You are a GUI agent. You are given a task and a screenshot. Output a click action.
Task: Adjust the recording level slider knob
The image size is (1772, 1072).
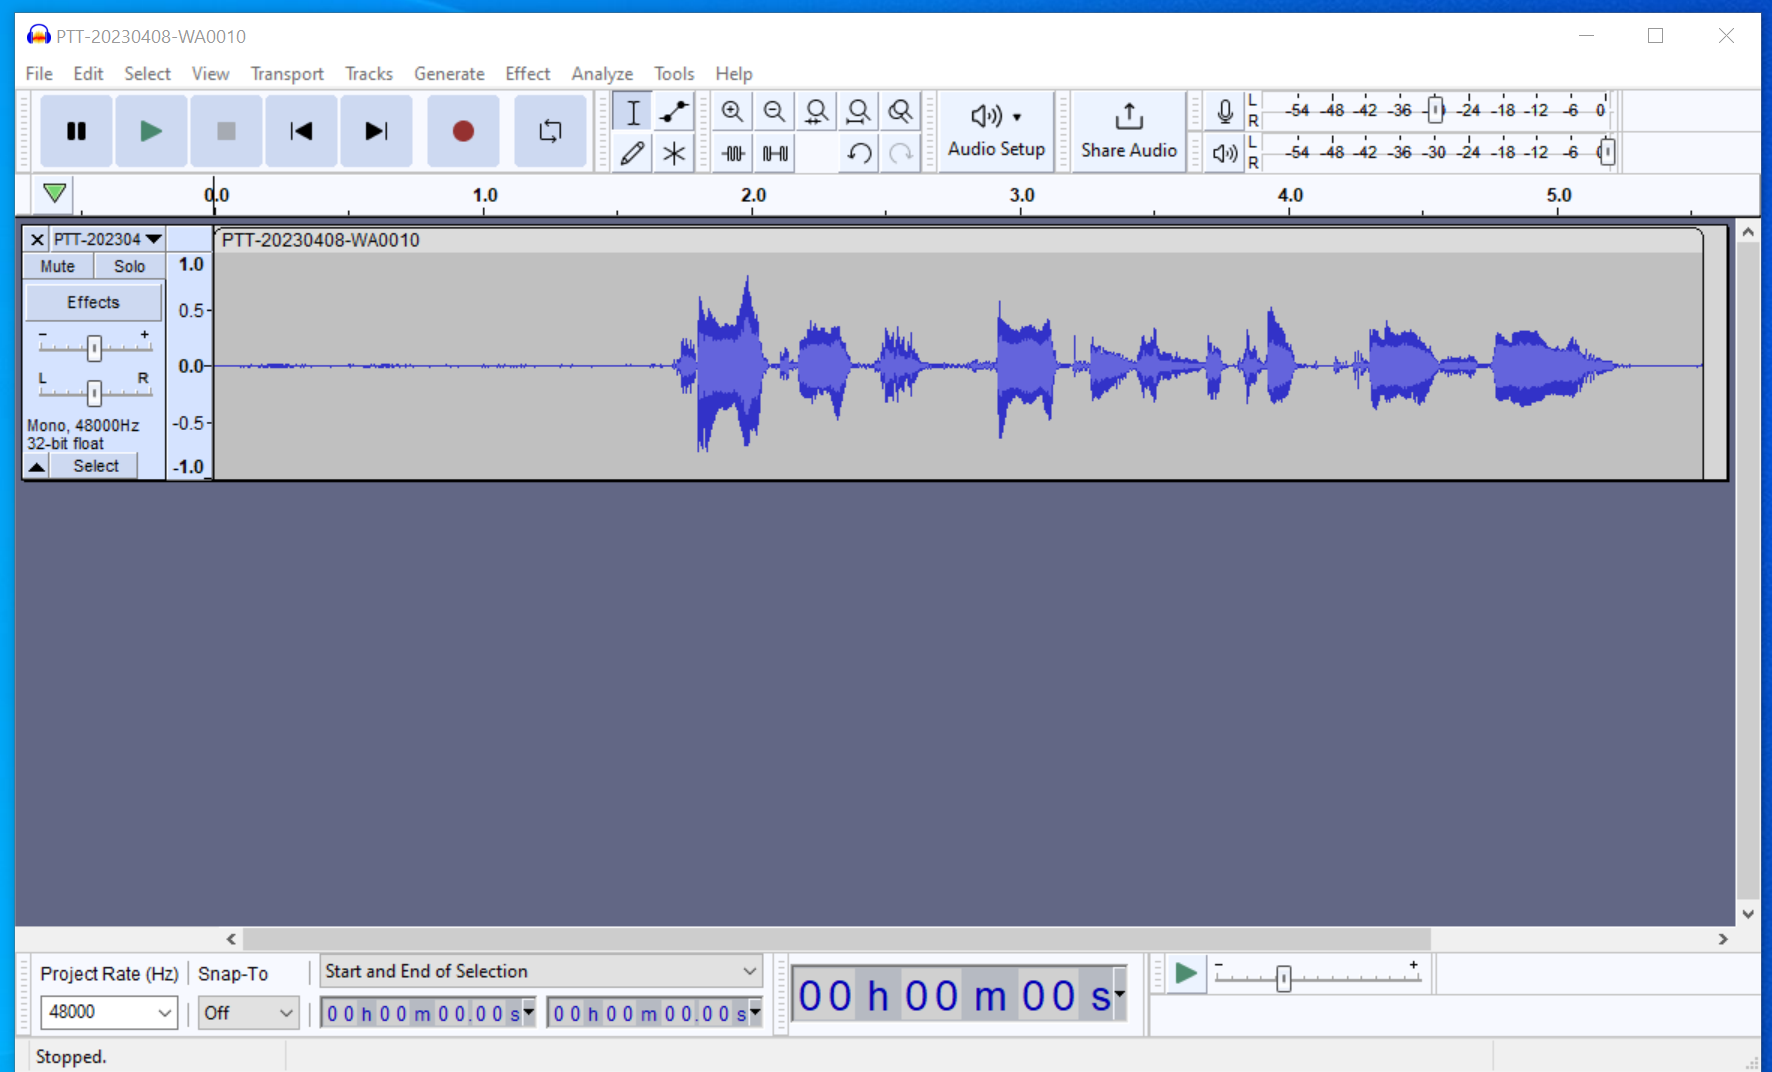pos(1435,110)
